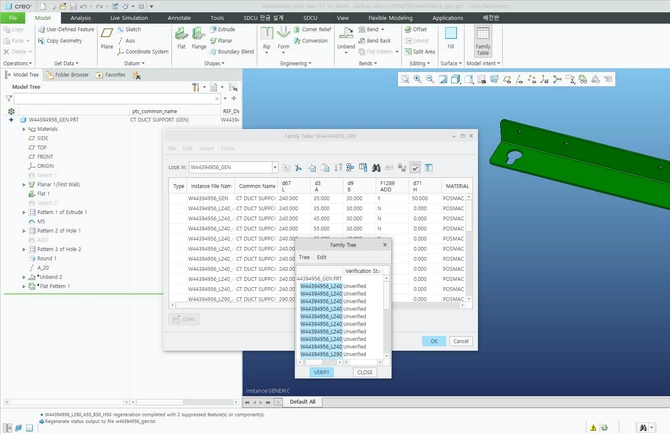Toggle coordinate system display in graphics toolbar
This screenshot has height=434, width=670.
coord(544,79)
